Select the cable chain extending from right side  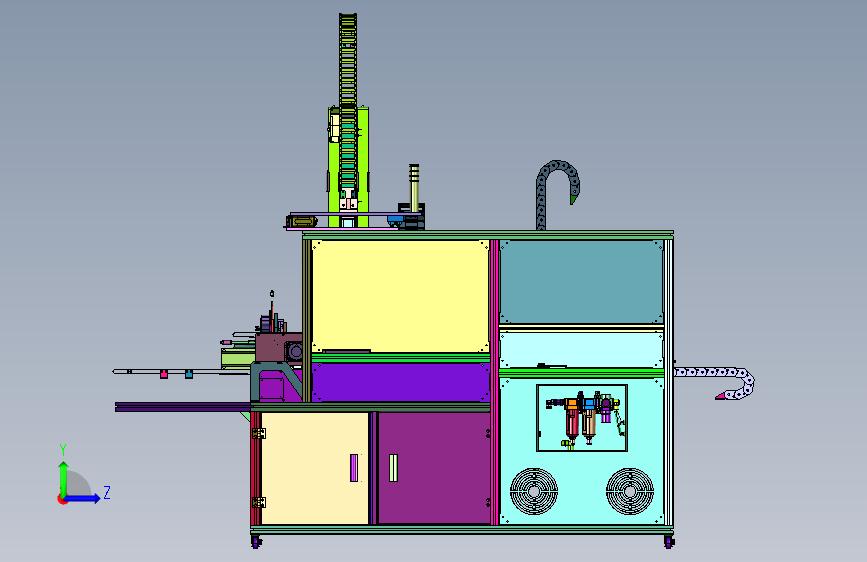click(714, 382)
